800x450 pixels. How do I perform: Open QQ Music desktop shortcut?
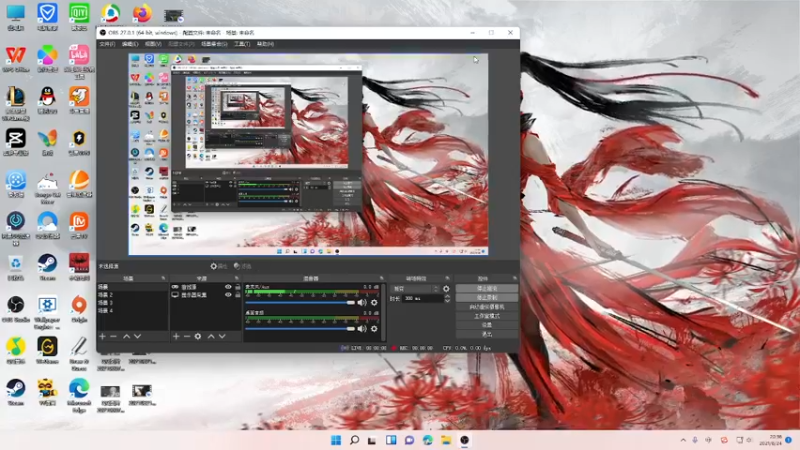pyautogui.click(x=16, y=350)
